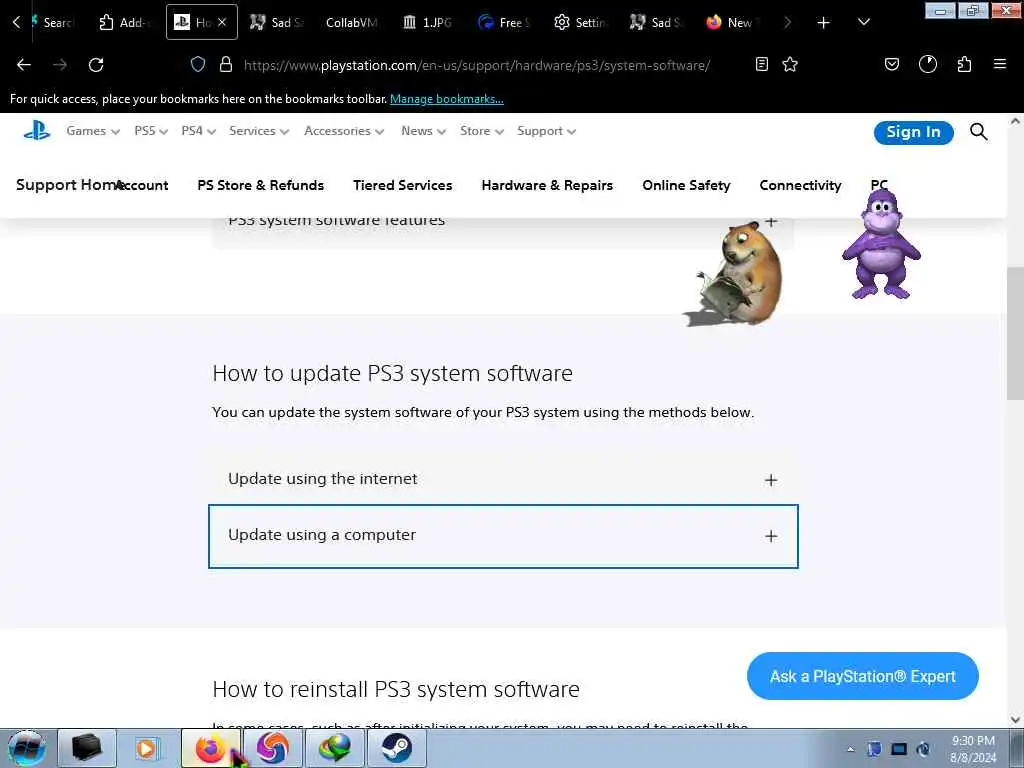Open the swirl browser taskbar icon

(272, 748)
